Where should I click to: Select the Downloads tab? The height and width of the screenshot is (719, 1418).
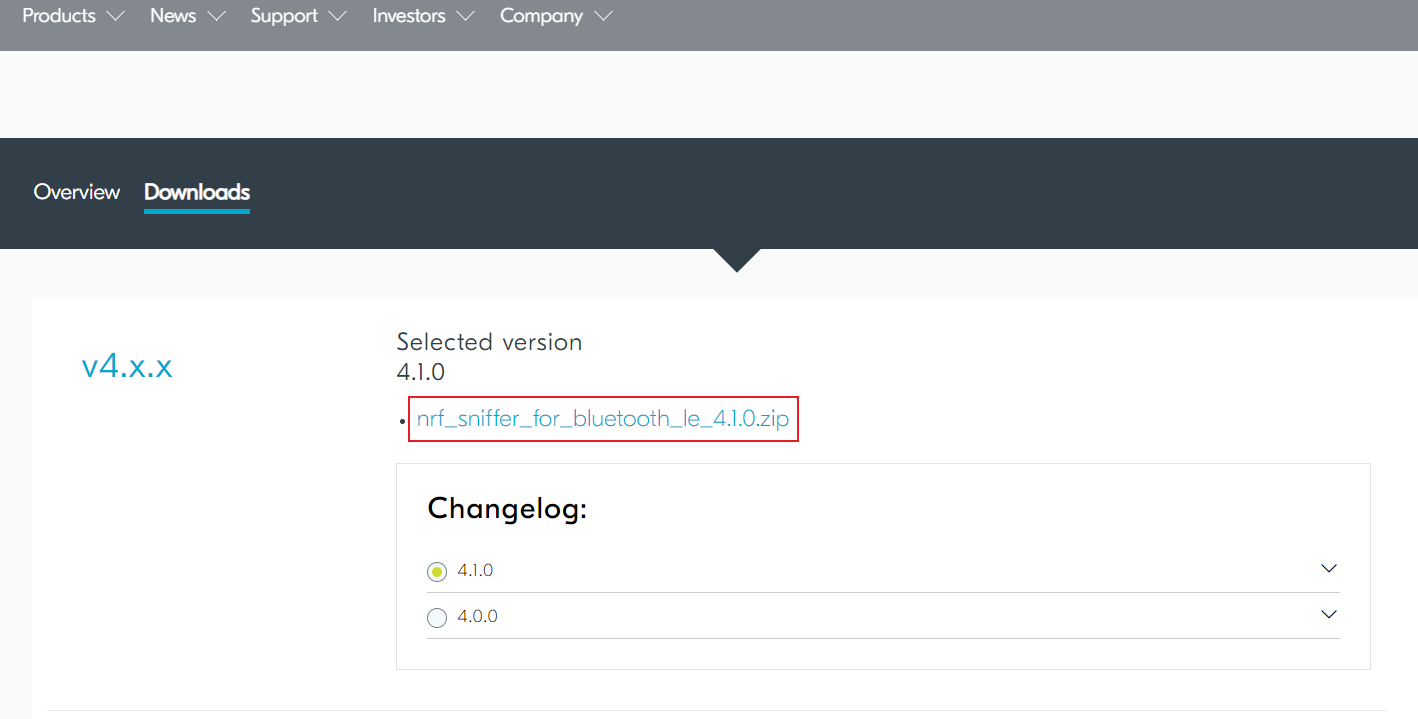tap(197, 192)
